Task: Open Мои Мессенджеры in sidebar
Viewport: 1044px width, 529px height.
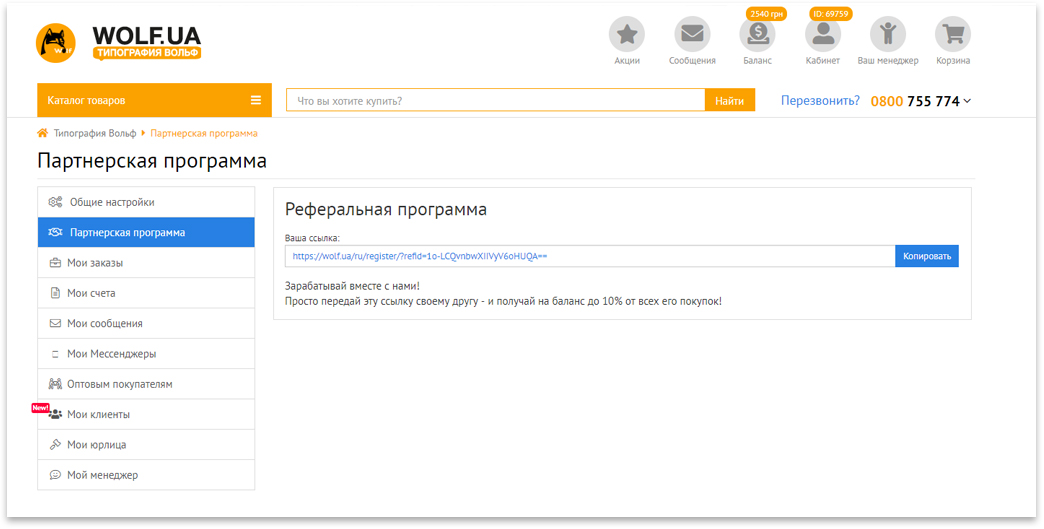Action: 146,354
